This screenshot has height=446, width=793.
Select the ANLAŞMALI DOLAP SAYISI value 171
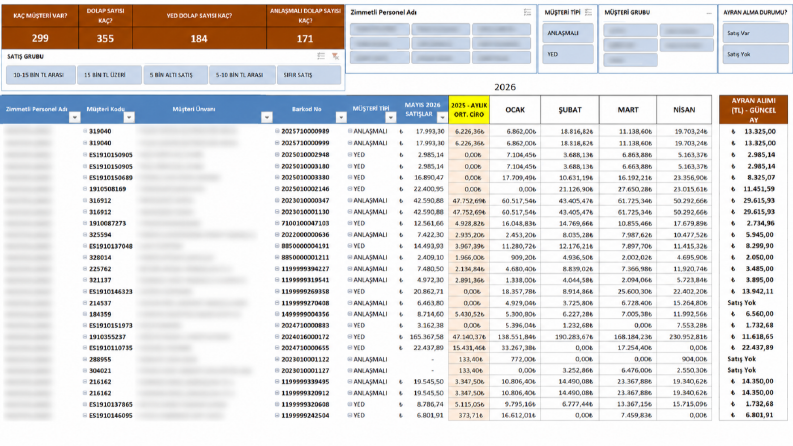coord(305,38)
